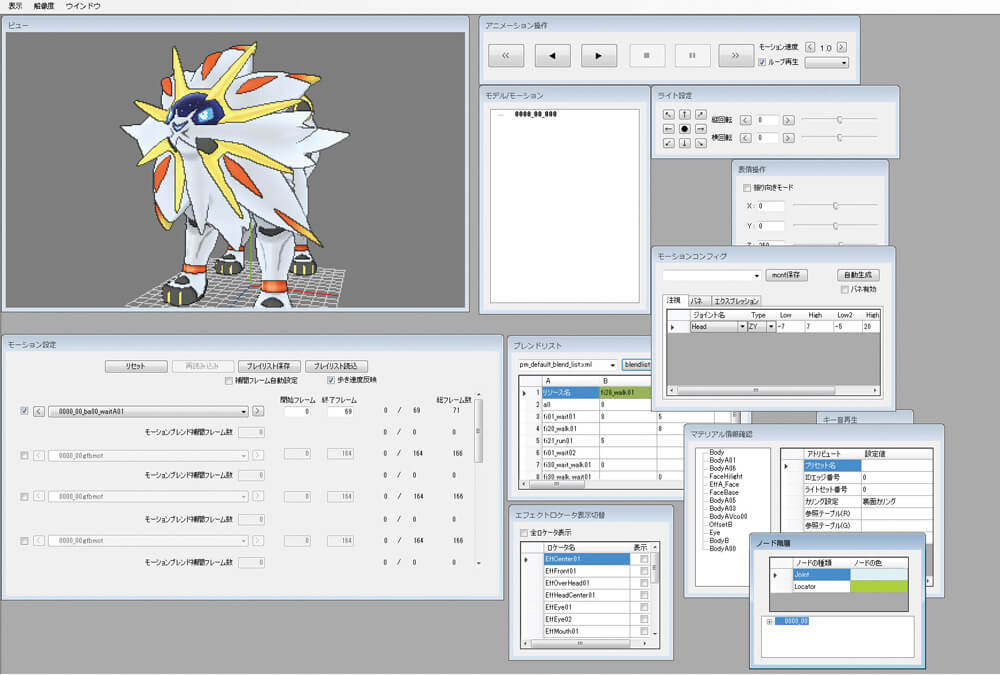Increase 縦回転 light rotation value
Screen dimensions: 1000x675
point(788,120)
